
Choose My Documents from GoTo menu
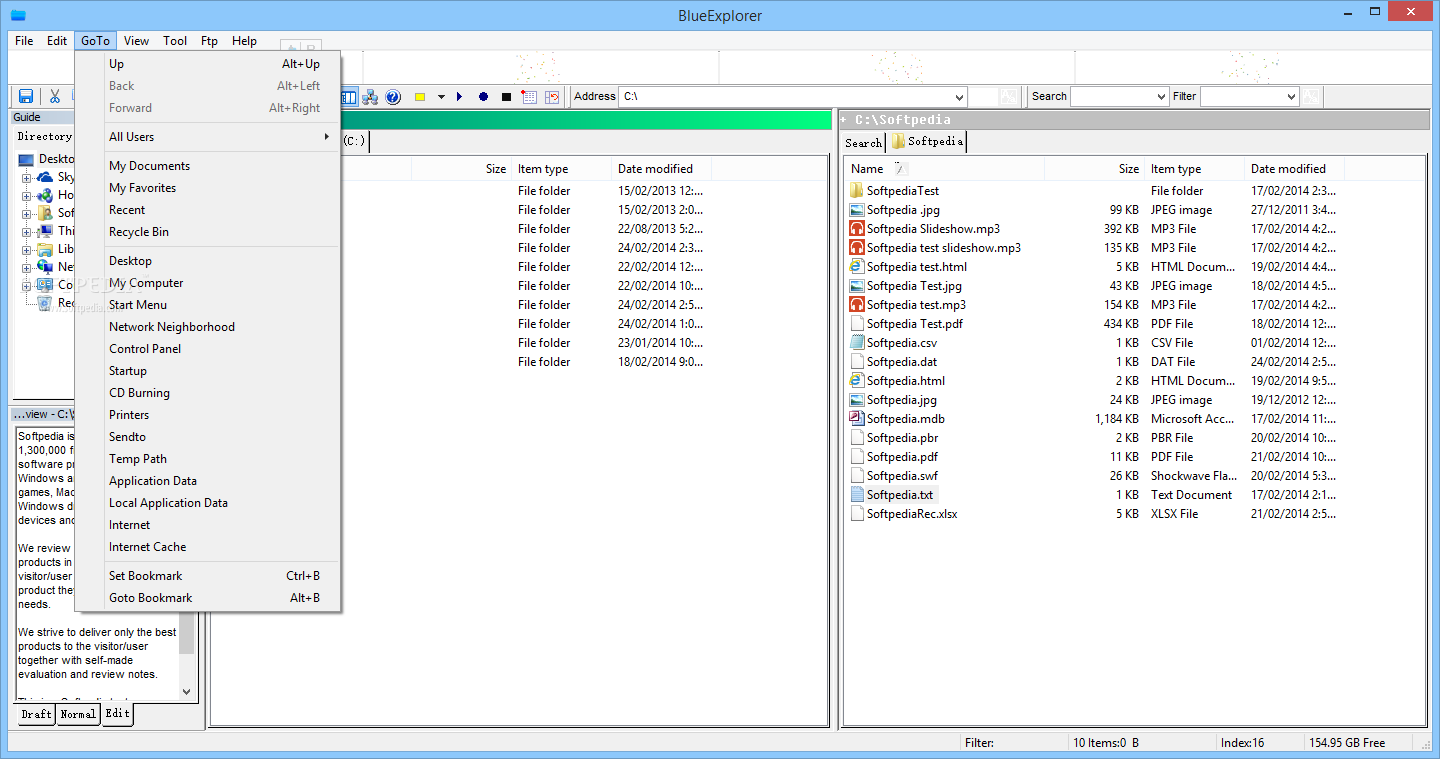tap(208, 166)
